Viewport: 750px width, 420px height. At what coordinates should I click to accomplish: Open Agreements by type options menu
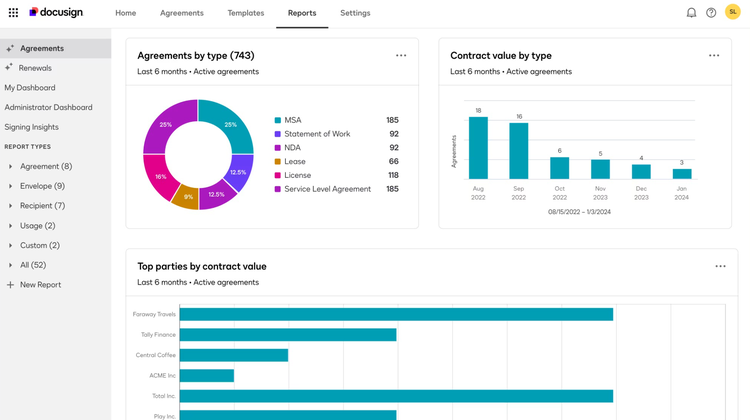(401, 55)
